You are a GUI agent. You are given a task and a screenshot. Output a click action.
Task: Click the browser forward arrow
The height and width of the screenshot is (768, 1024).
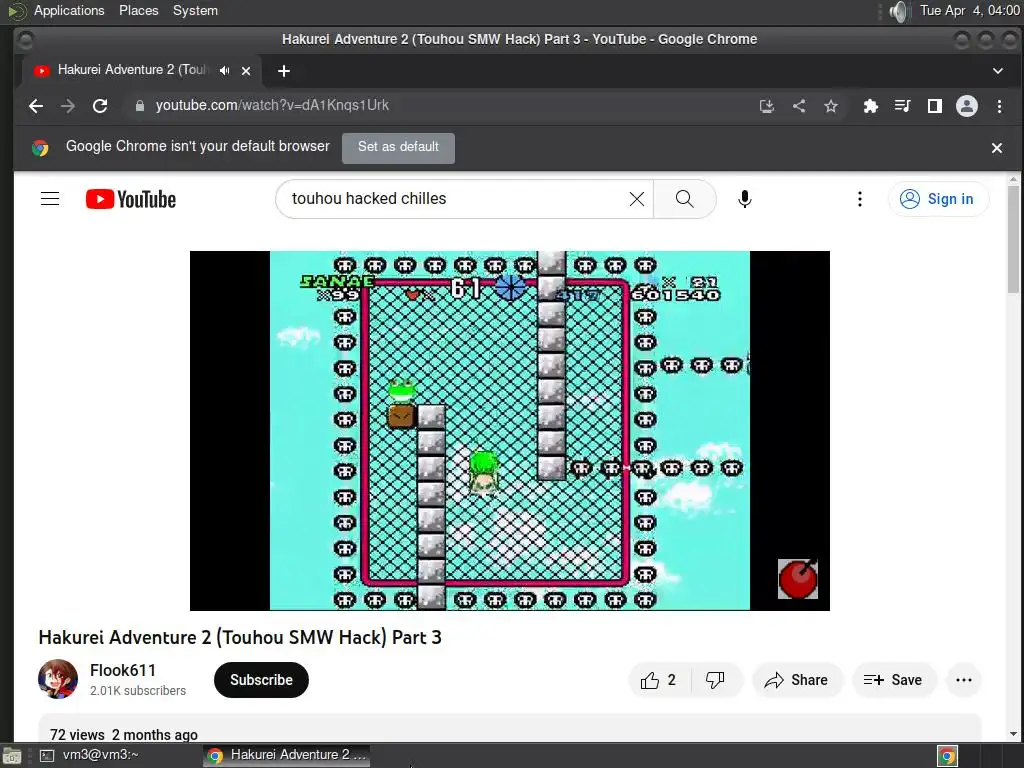tap(68, 106)
